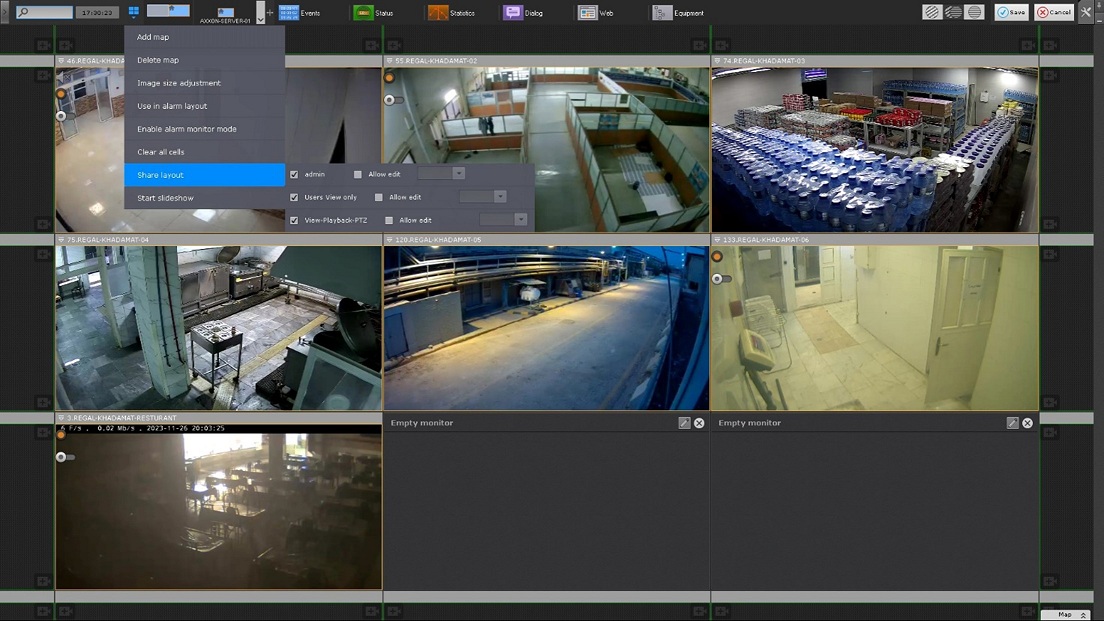Image resolution: width=1104 pixels, height=621 pixels.
Task: Uncheck the admin role checkbox
Action: click(x=294, y=174)
